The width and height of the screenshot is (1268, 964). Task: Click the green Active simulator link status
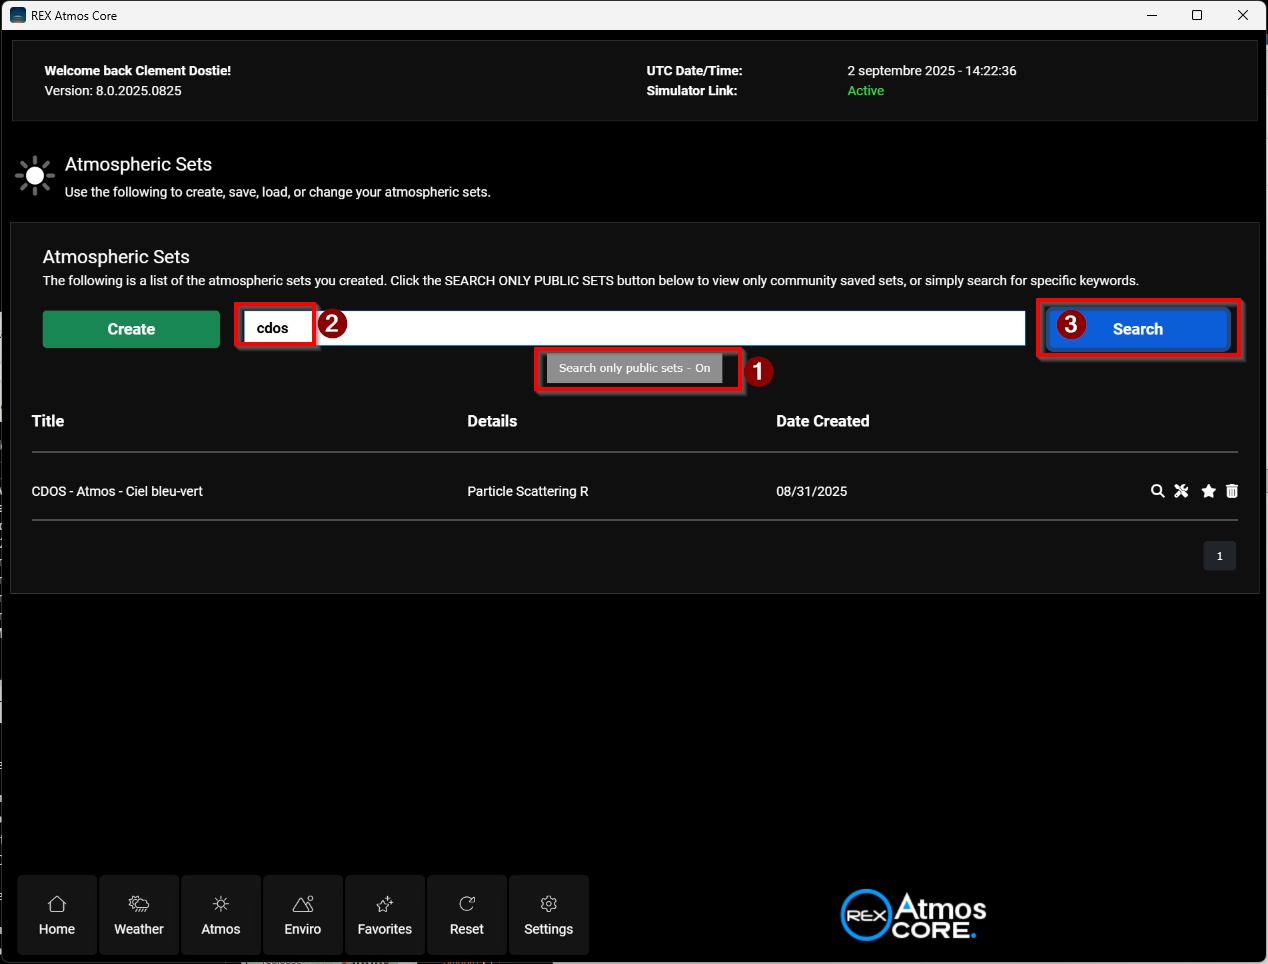pos(866,91)
